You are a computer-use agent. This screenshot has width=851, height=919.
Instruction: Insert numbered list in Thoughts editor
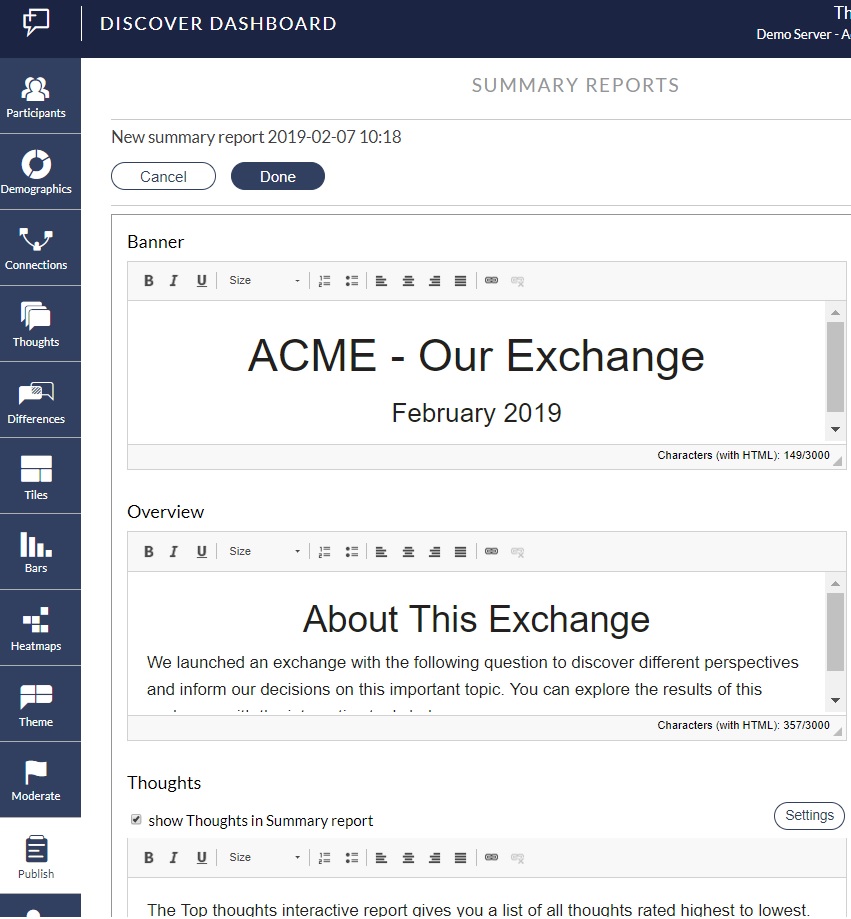pos(325,857)
